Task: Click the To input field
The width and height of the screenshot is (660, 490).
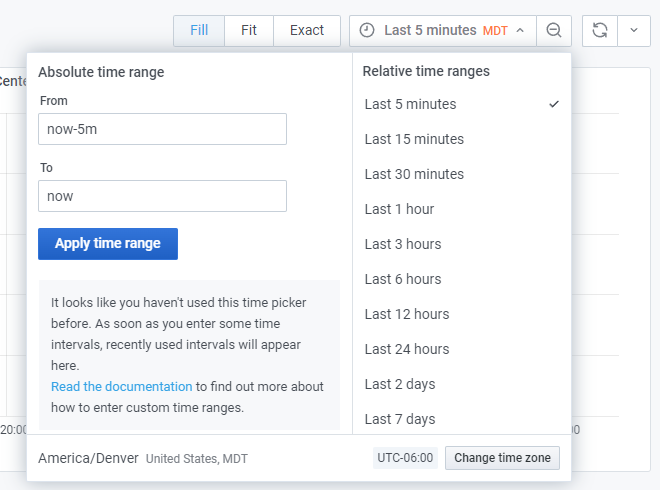Action: [x=162, y=196]
